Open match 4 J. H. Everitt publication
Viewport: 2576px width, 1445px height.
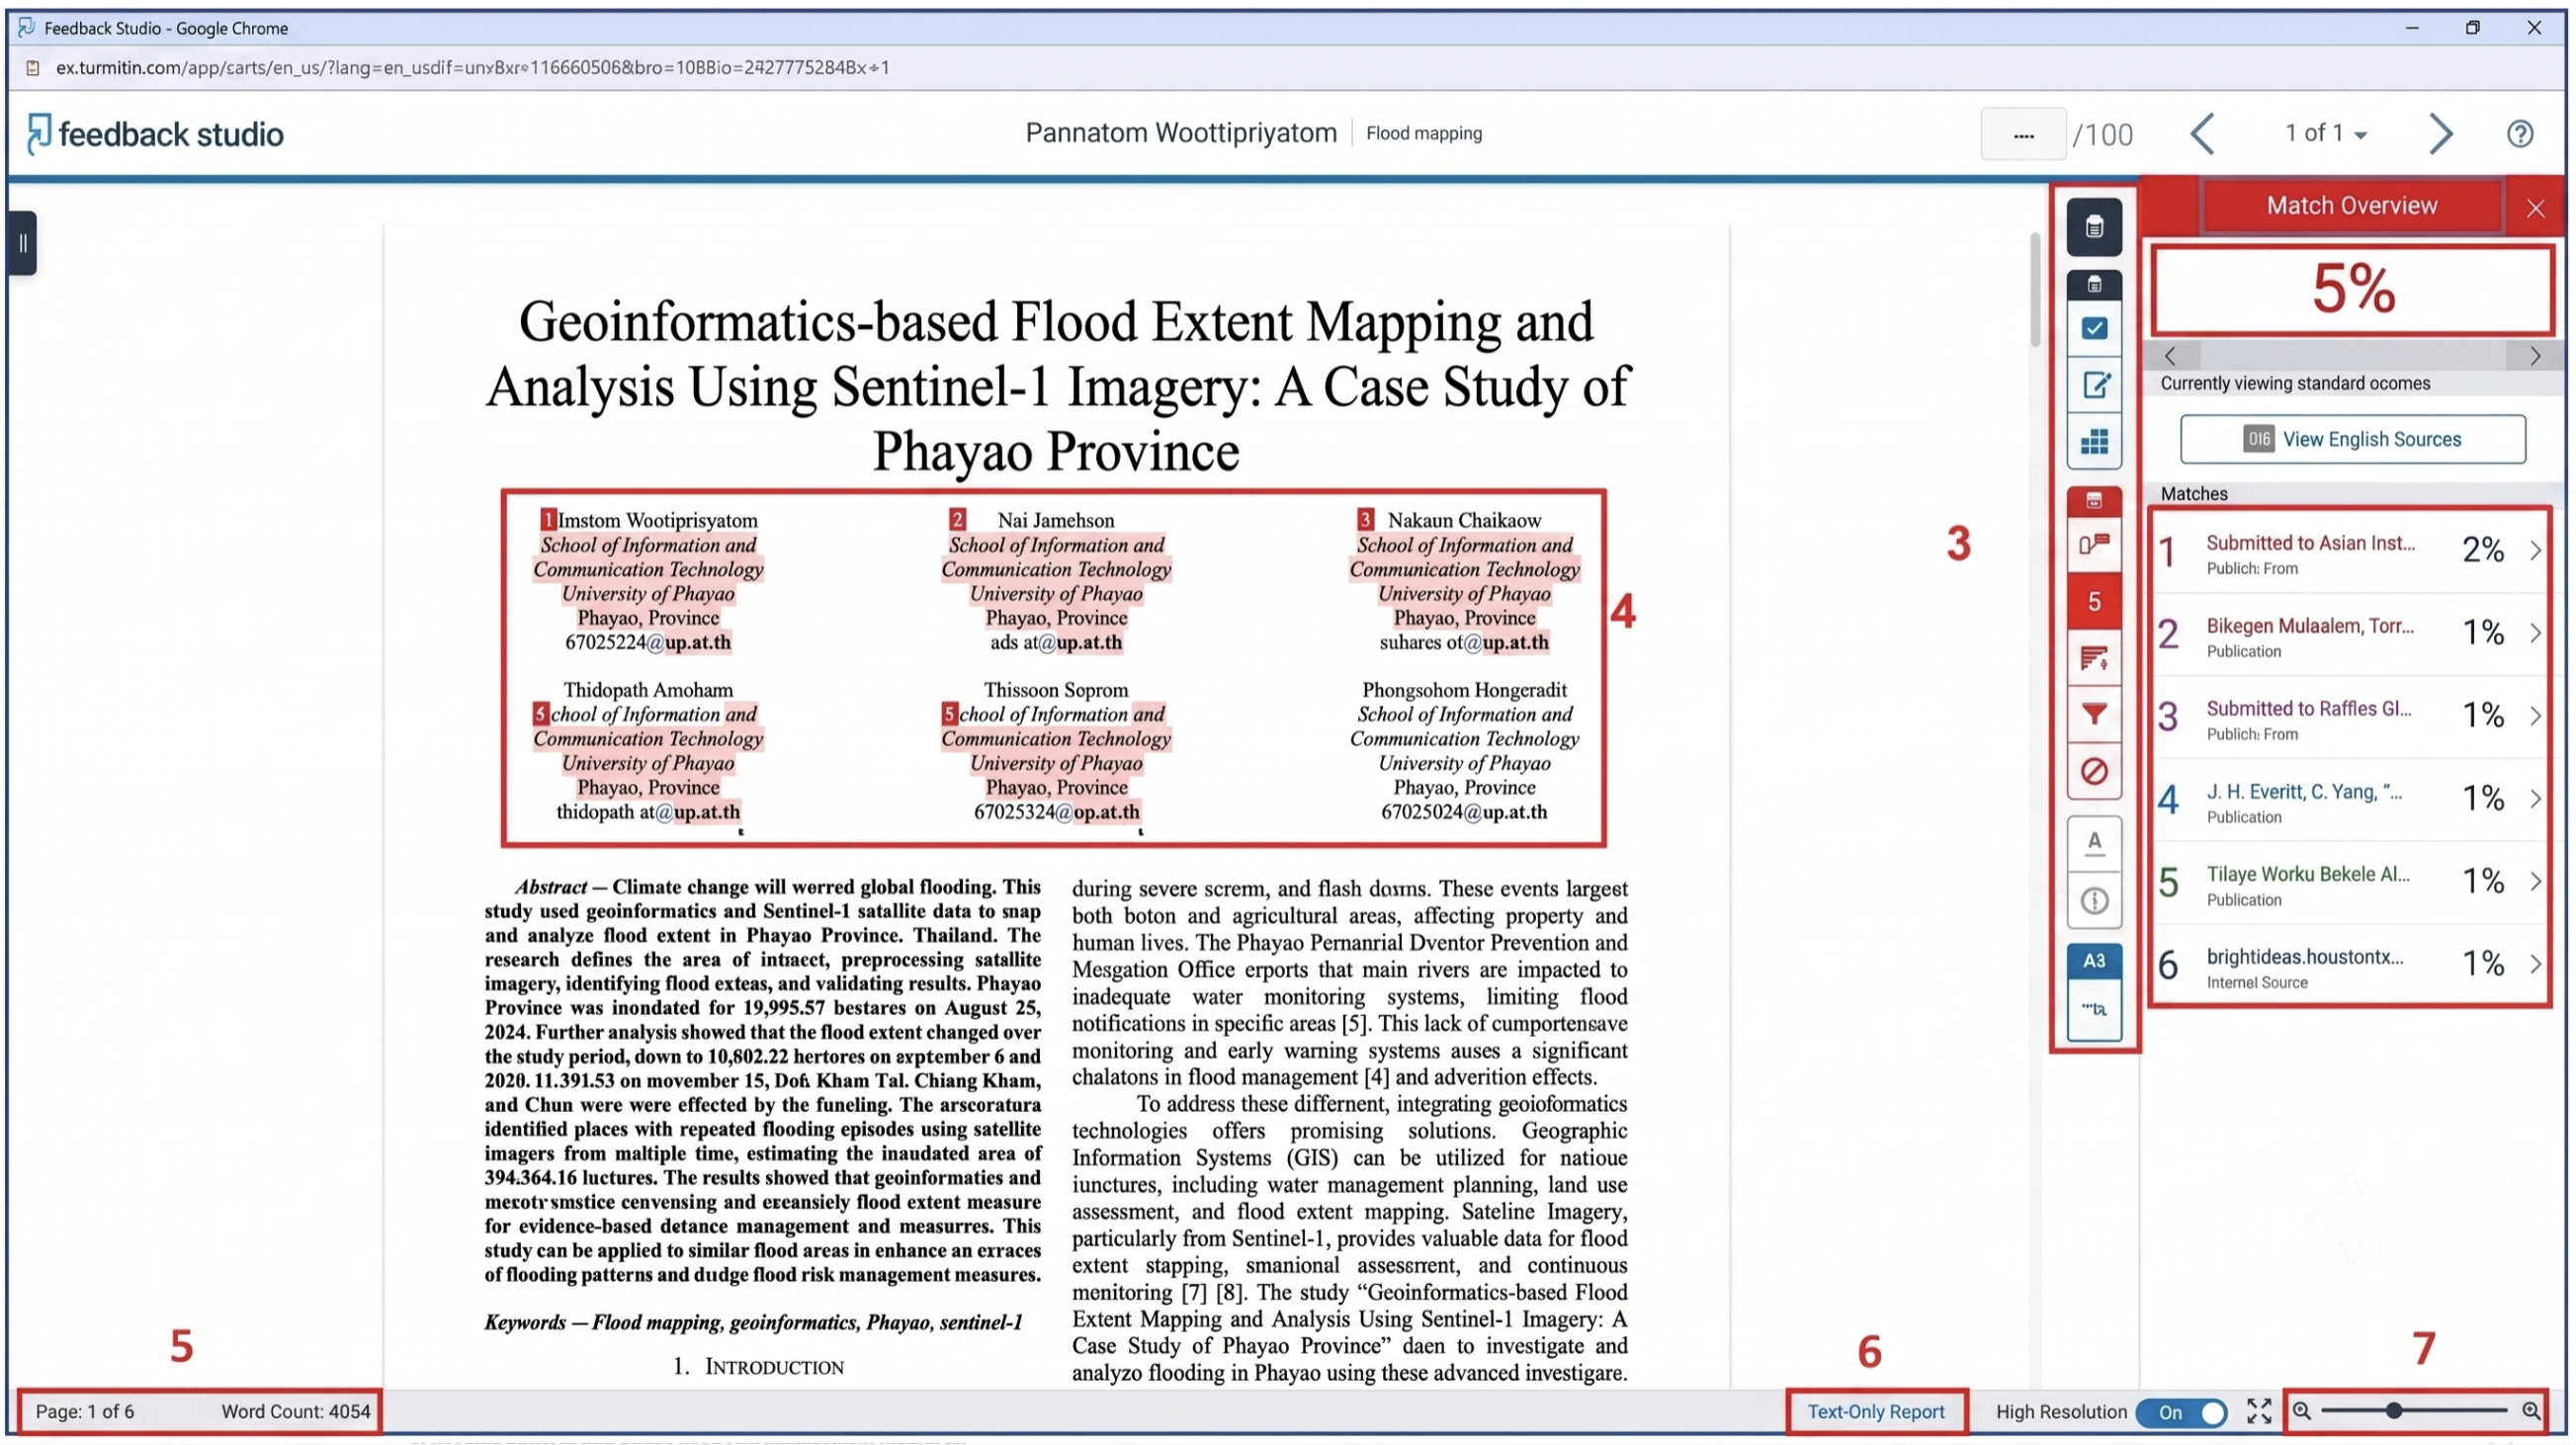(x=2350, y=800)
